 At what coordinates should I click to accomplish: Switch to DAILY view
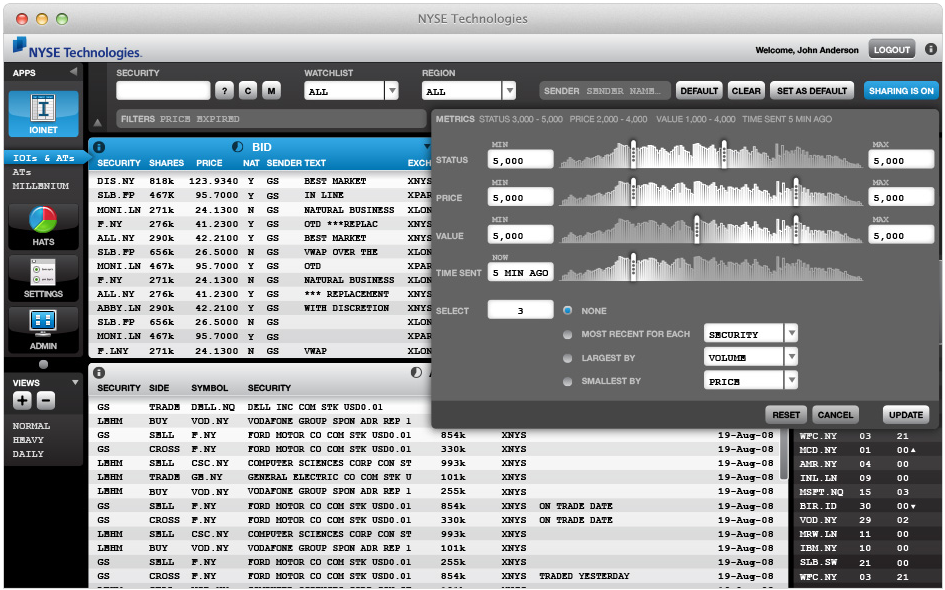28,454
